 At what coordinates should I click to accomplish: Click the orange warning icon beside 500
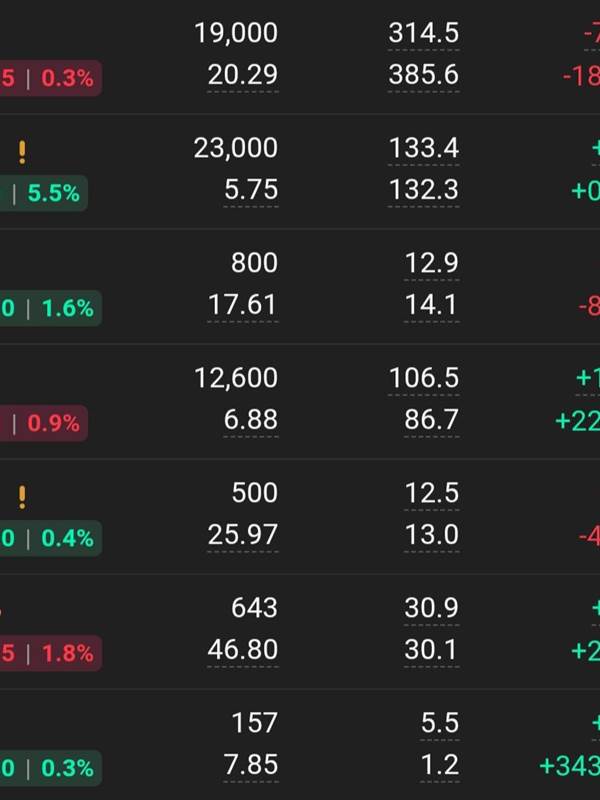22,497
